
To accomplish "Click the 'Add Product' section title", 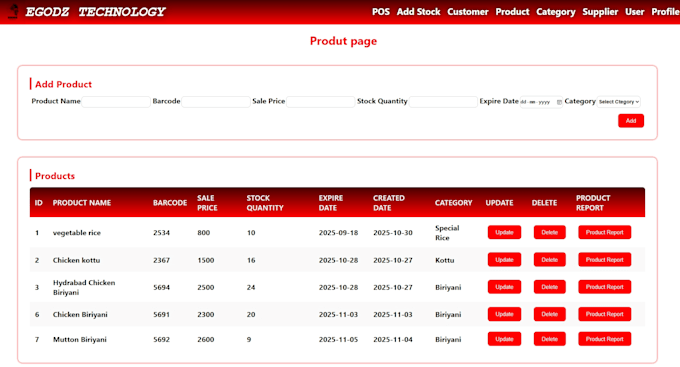I will (x=63, y=84).
